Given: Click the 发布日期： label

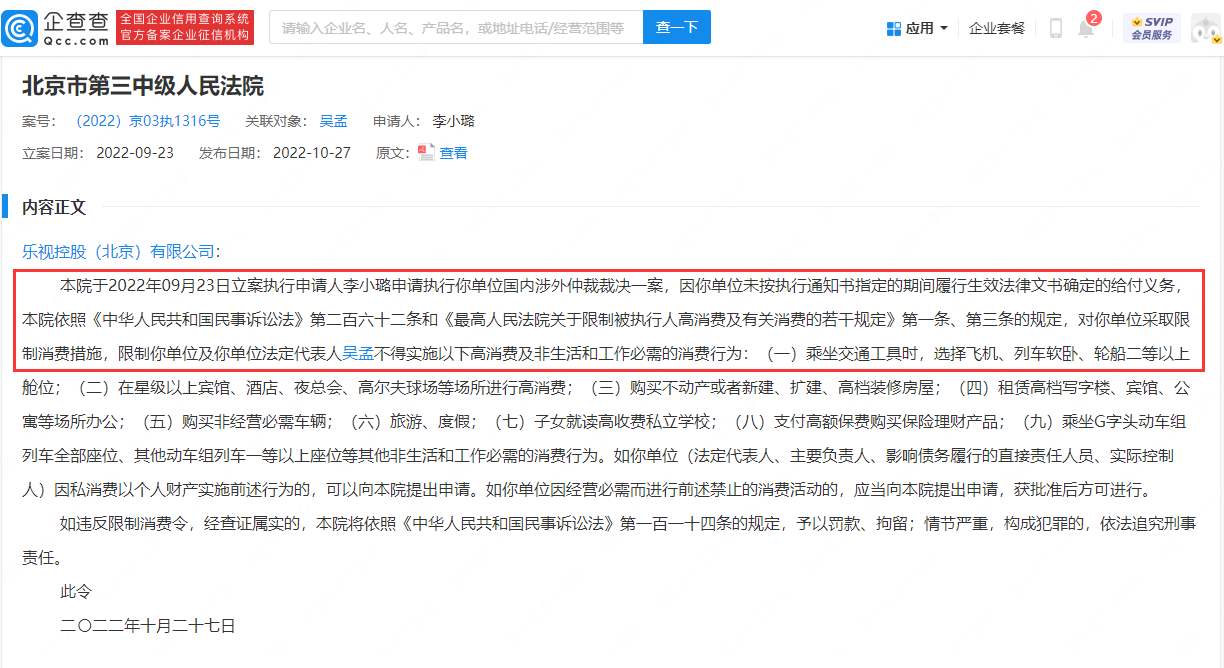Looking at the screenshot, I should pos(230,153).
